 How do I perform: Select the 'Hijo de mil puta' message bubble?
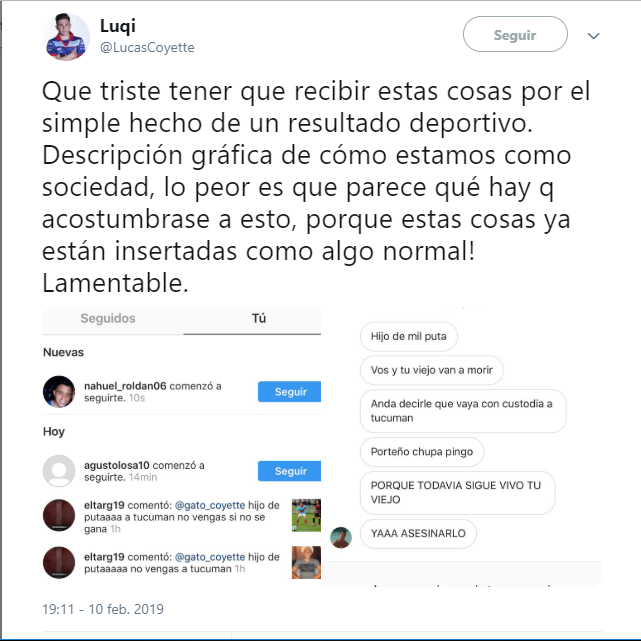pos(408,336)
